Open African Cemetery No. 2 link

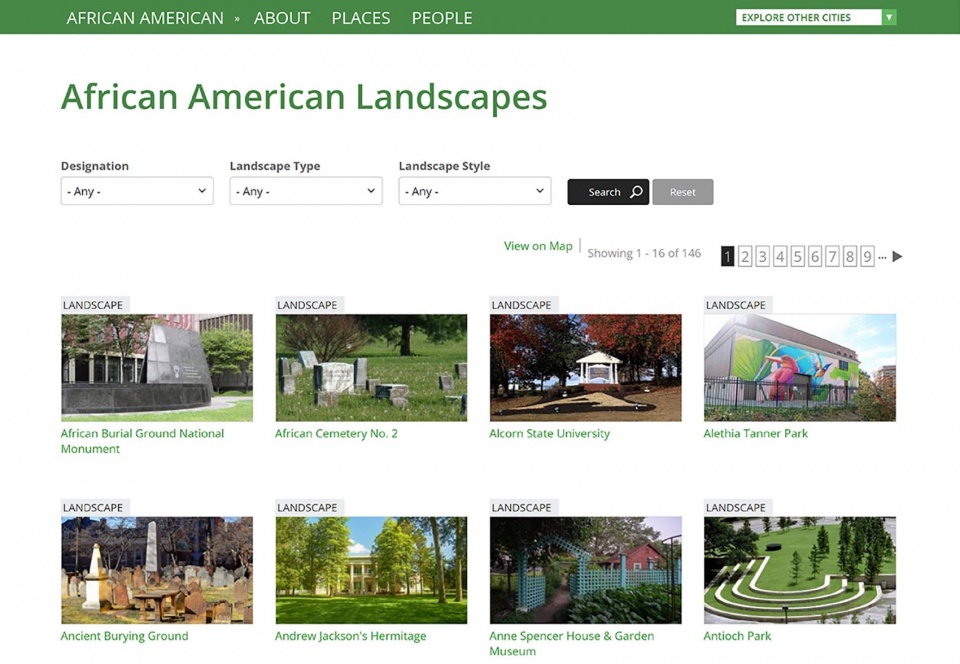coord(336,433)
